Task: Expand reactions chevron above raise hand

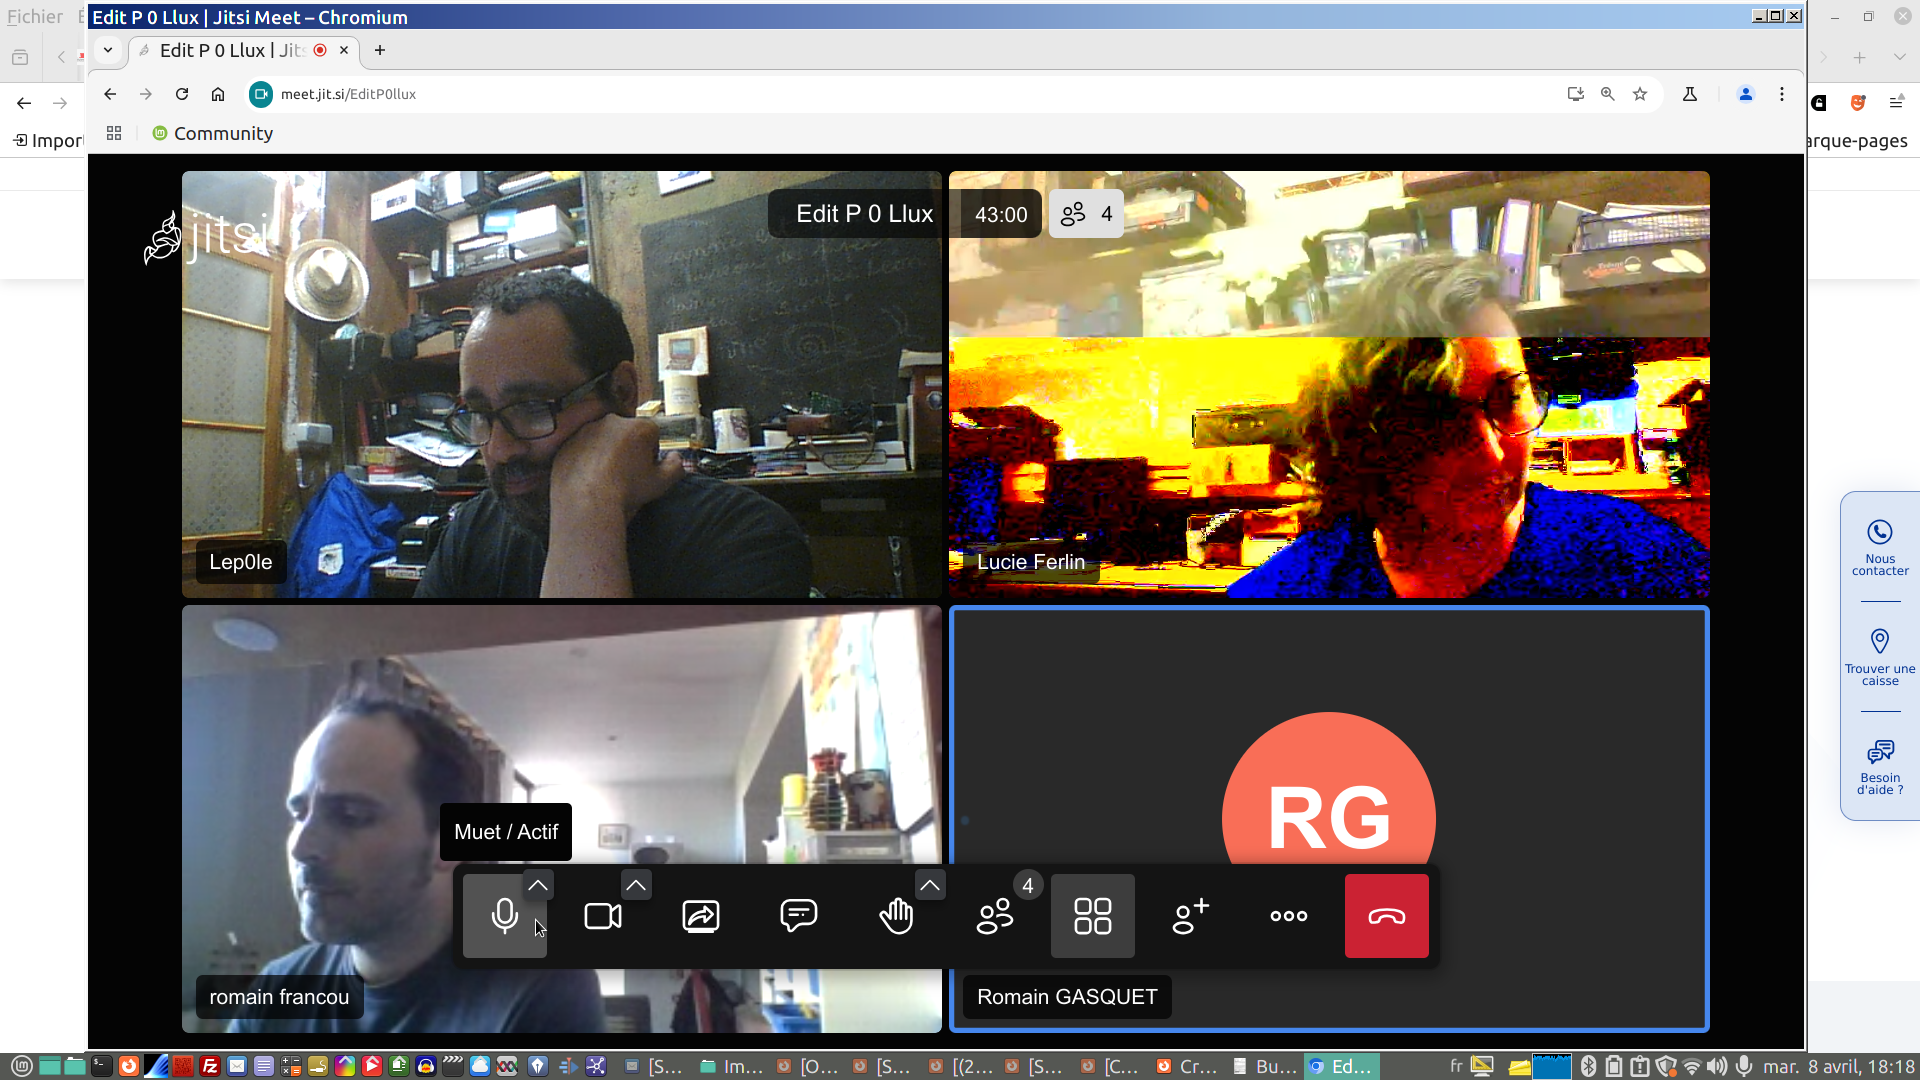Action: (930, 885)
